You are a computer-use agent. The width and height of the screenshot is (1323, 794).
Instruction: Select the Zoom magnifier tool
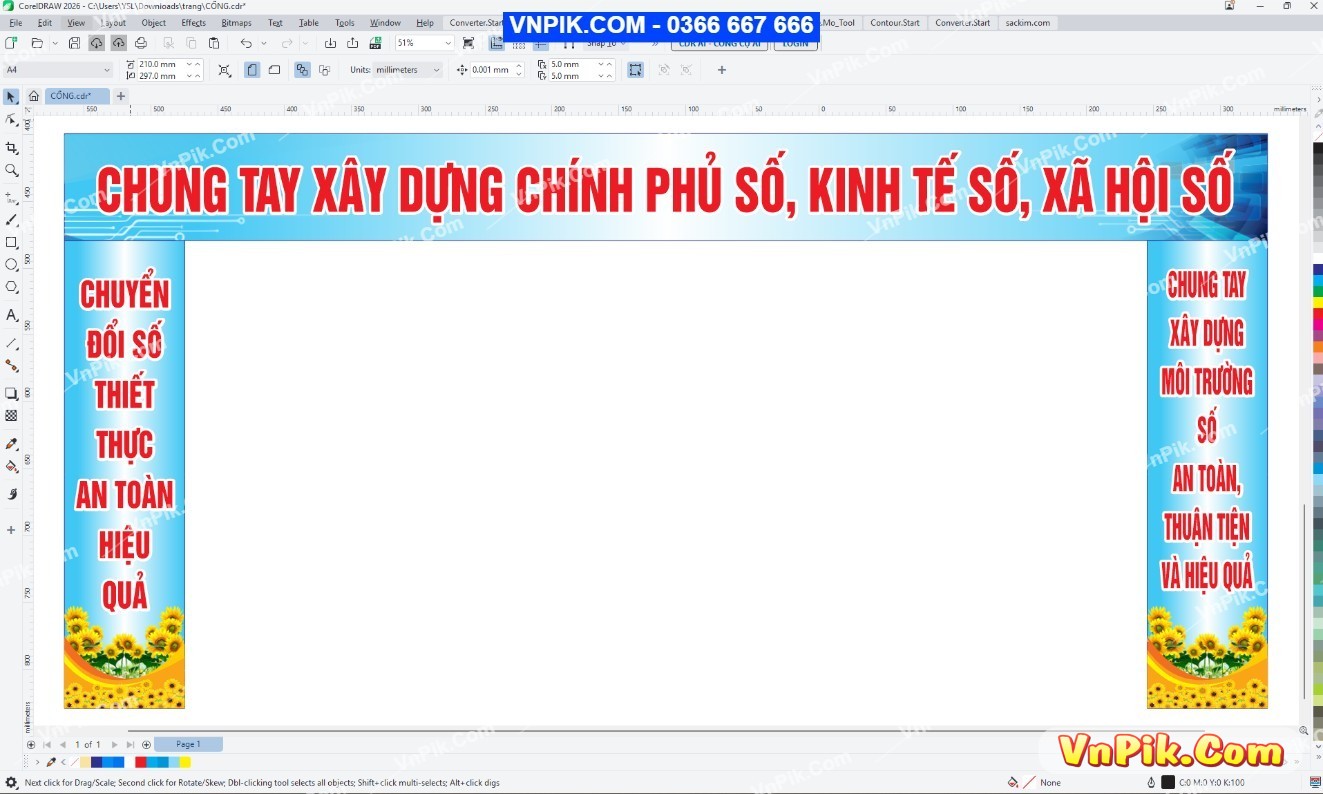pos(11,170)
